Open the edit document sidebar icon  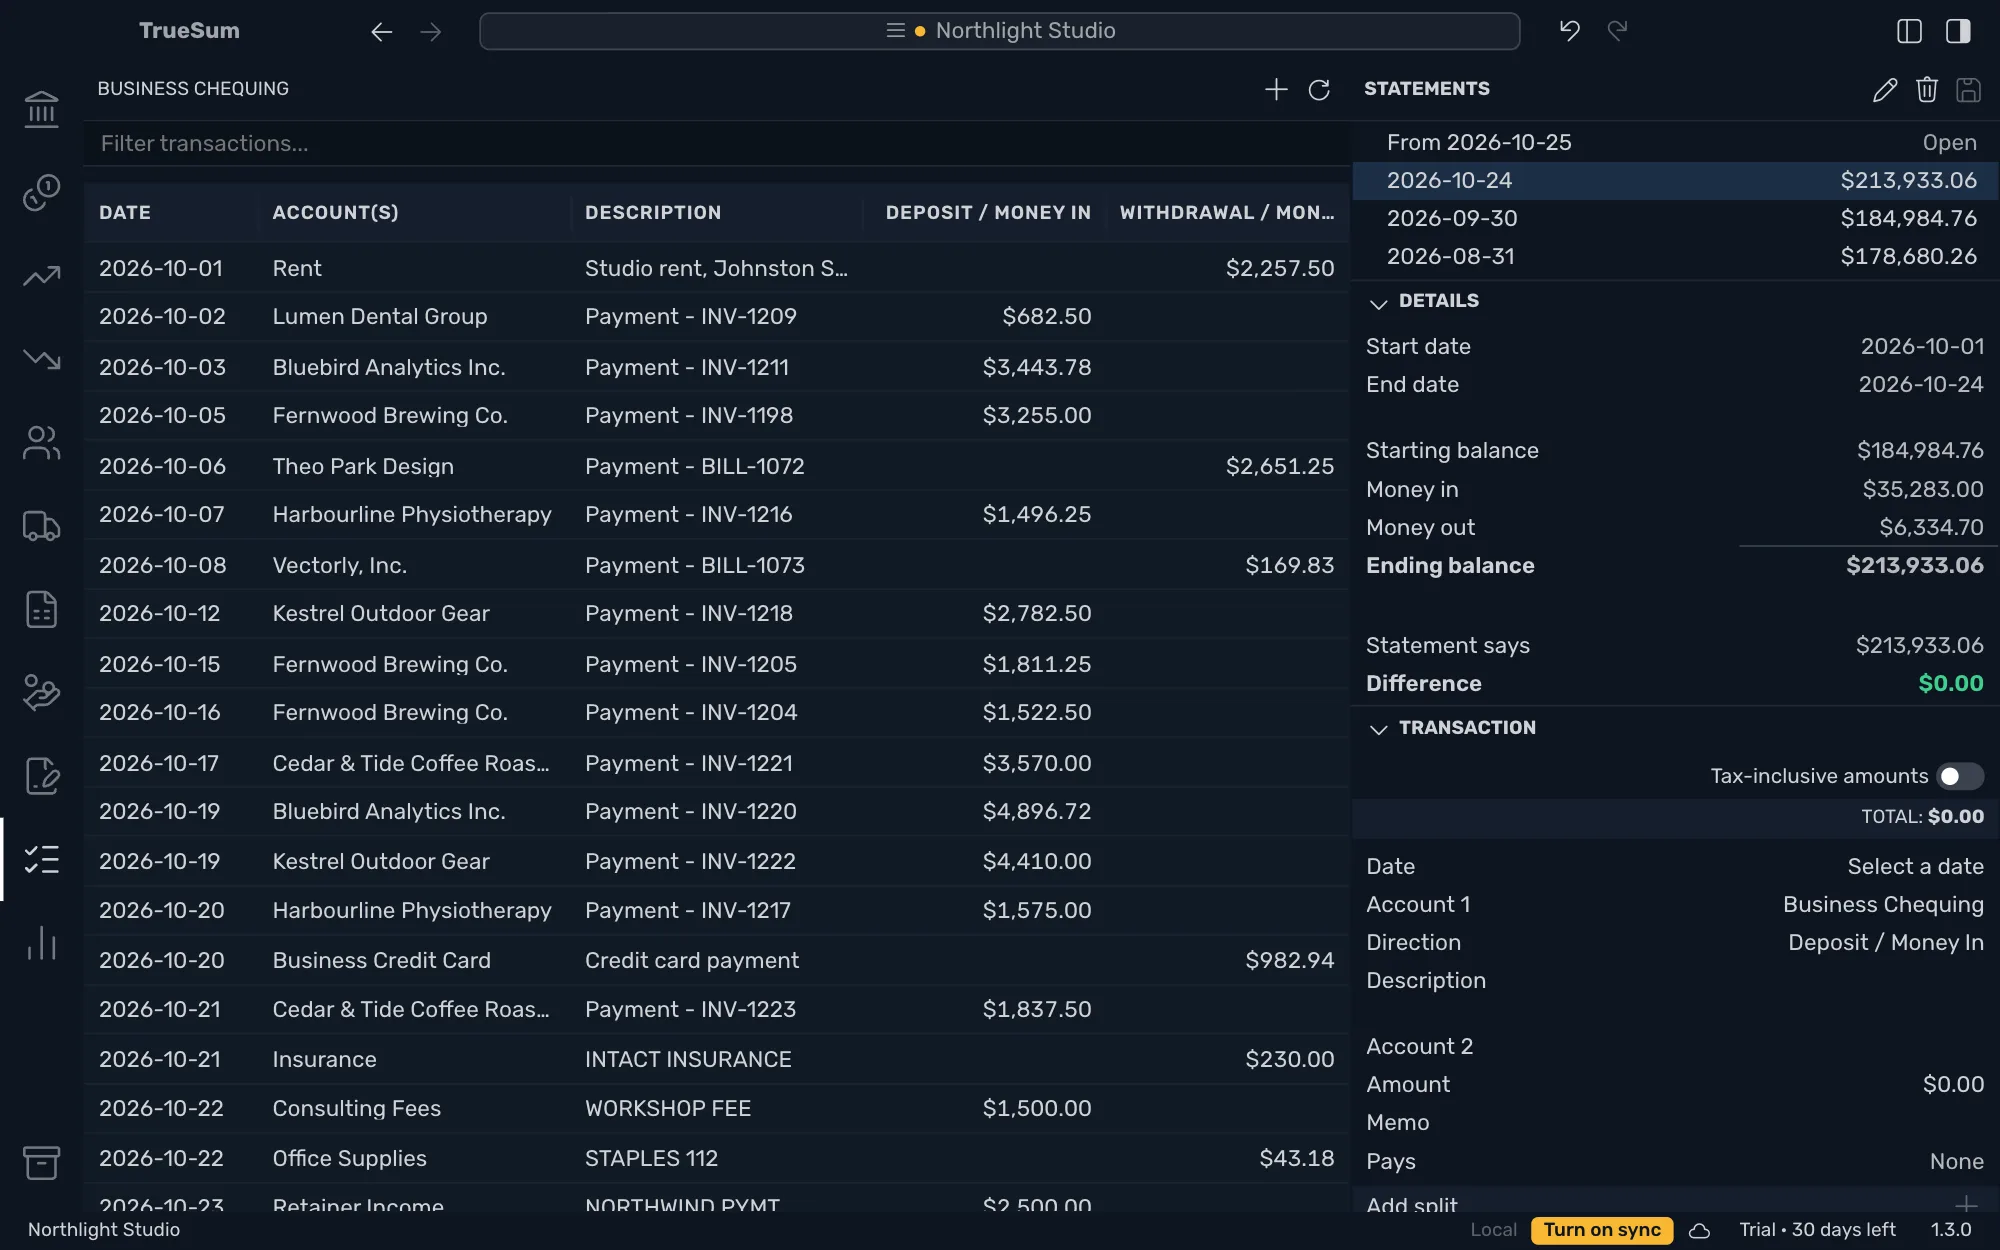coord(41,776)
